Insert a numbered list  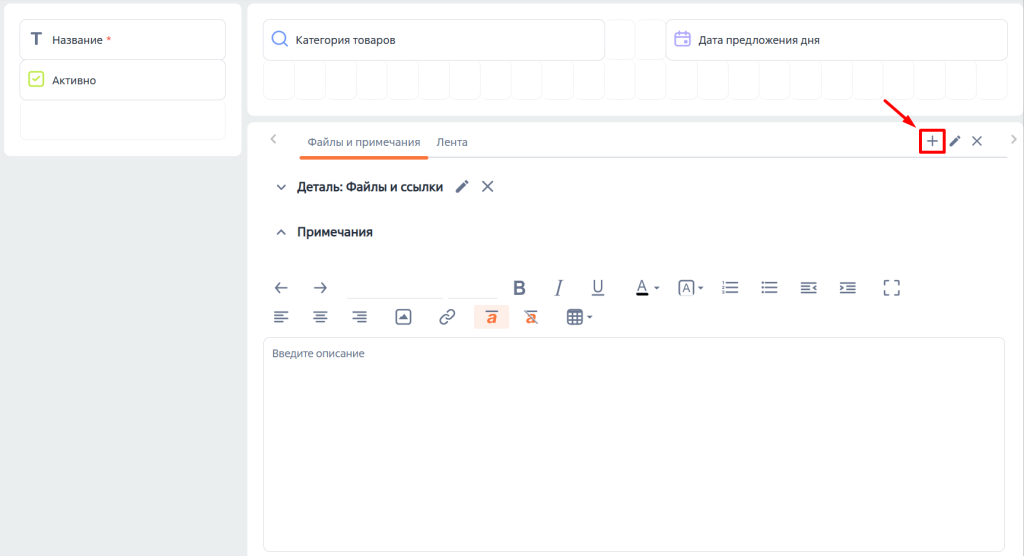pyautogui.click(x=730, y=288)
